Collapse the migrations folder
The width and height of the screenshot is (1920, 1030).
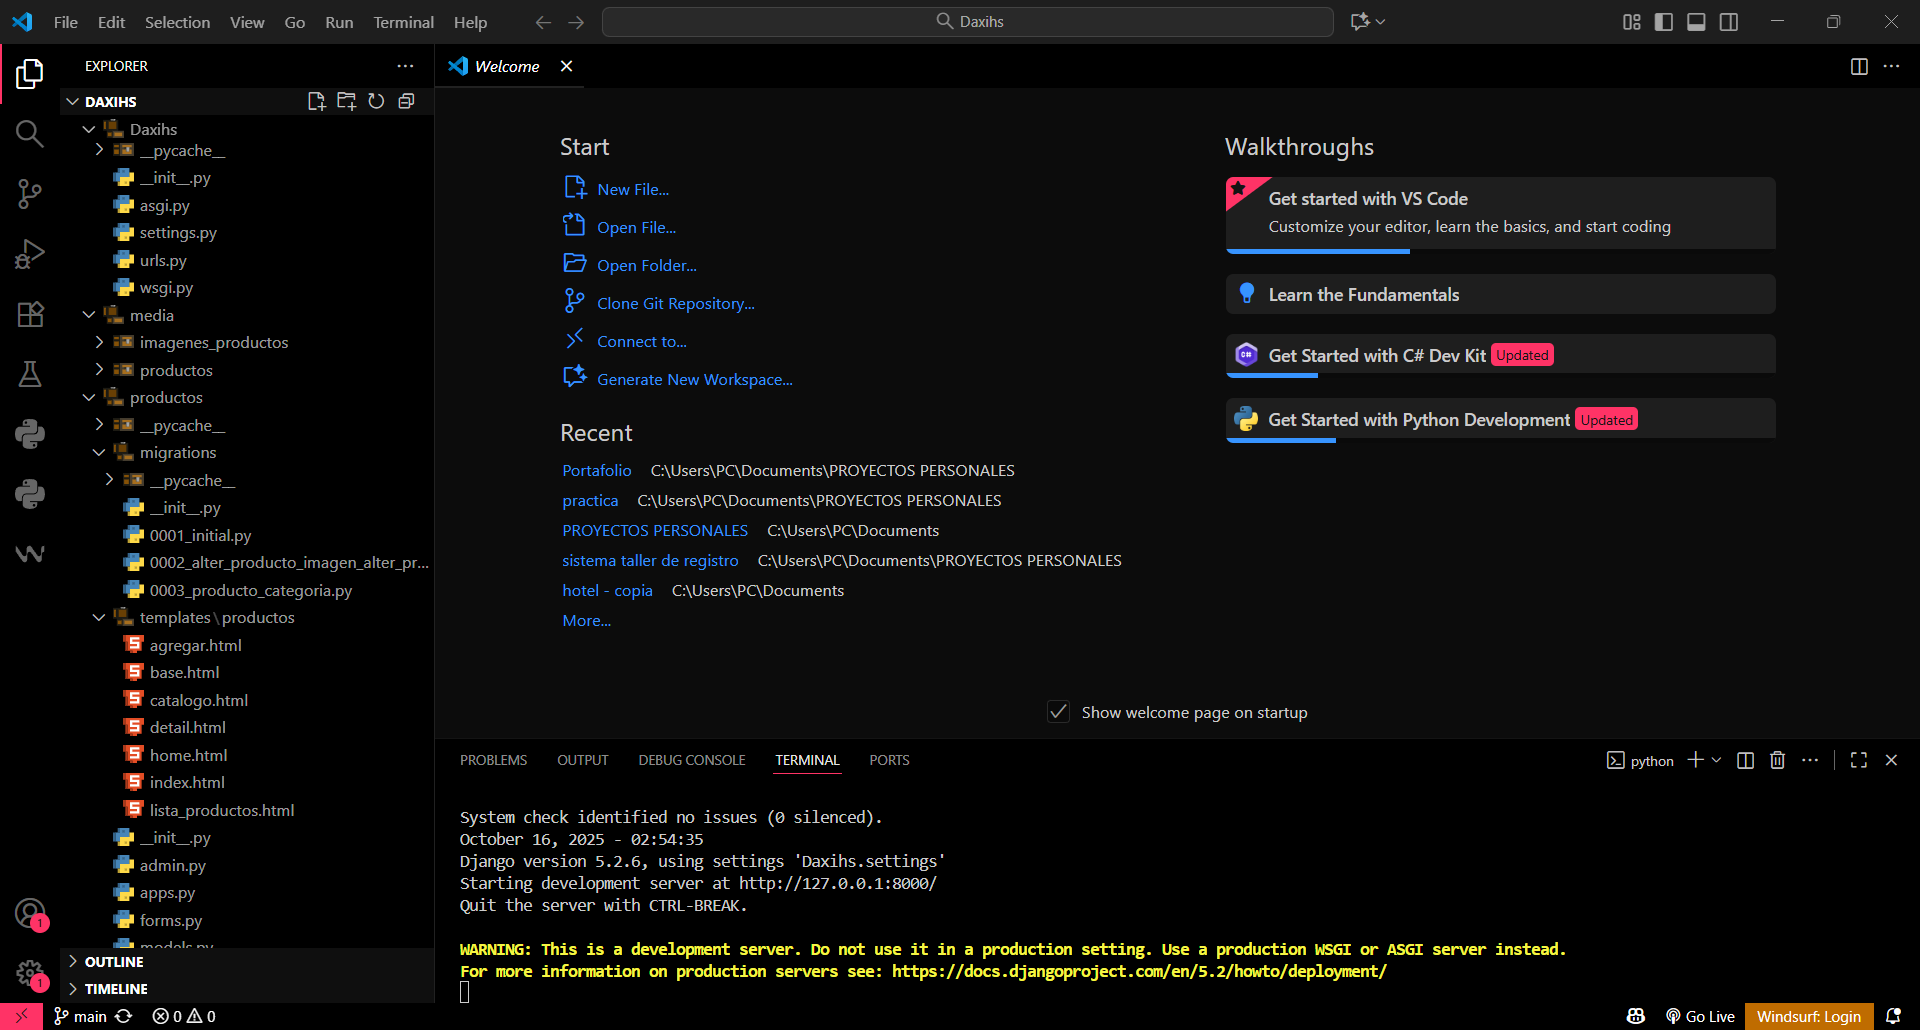[99, 452]
